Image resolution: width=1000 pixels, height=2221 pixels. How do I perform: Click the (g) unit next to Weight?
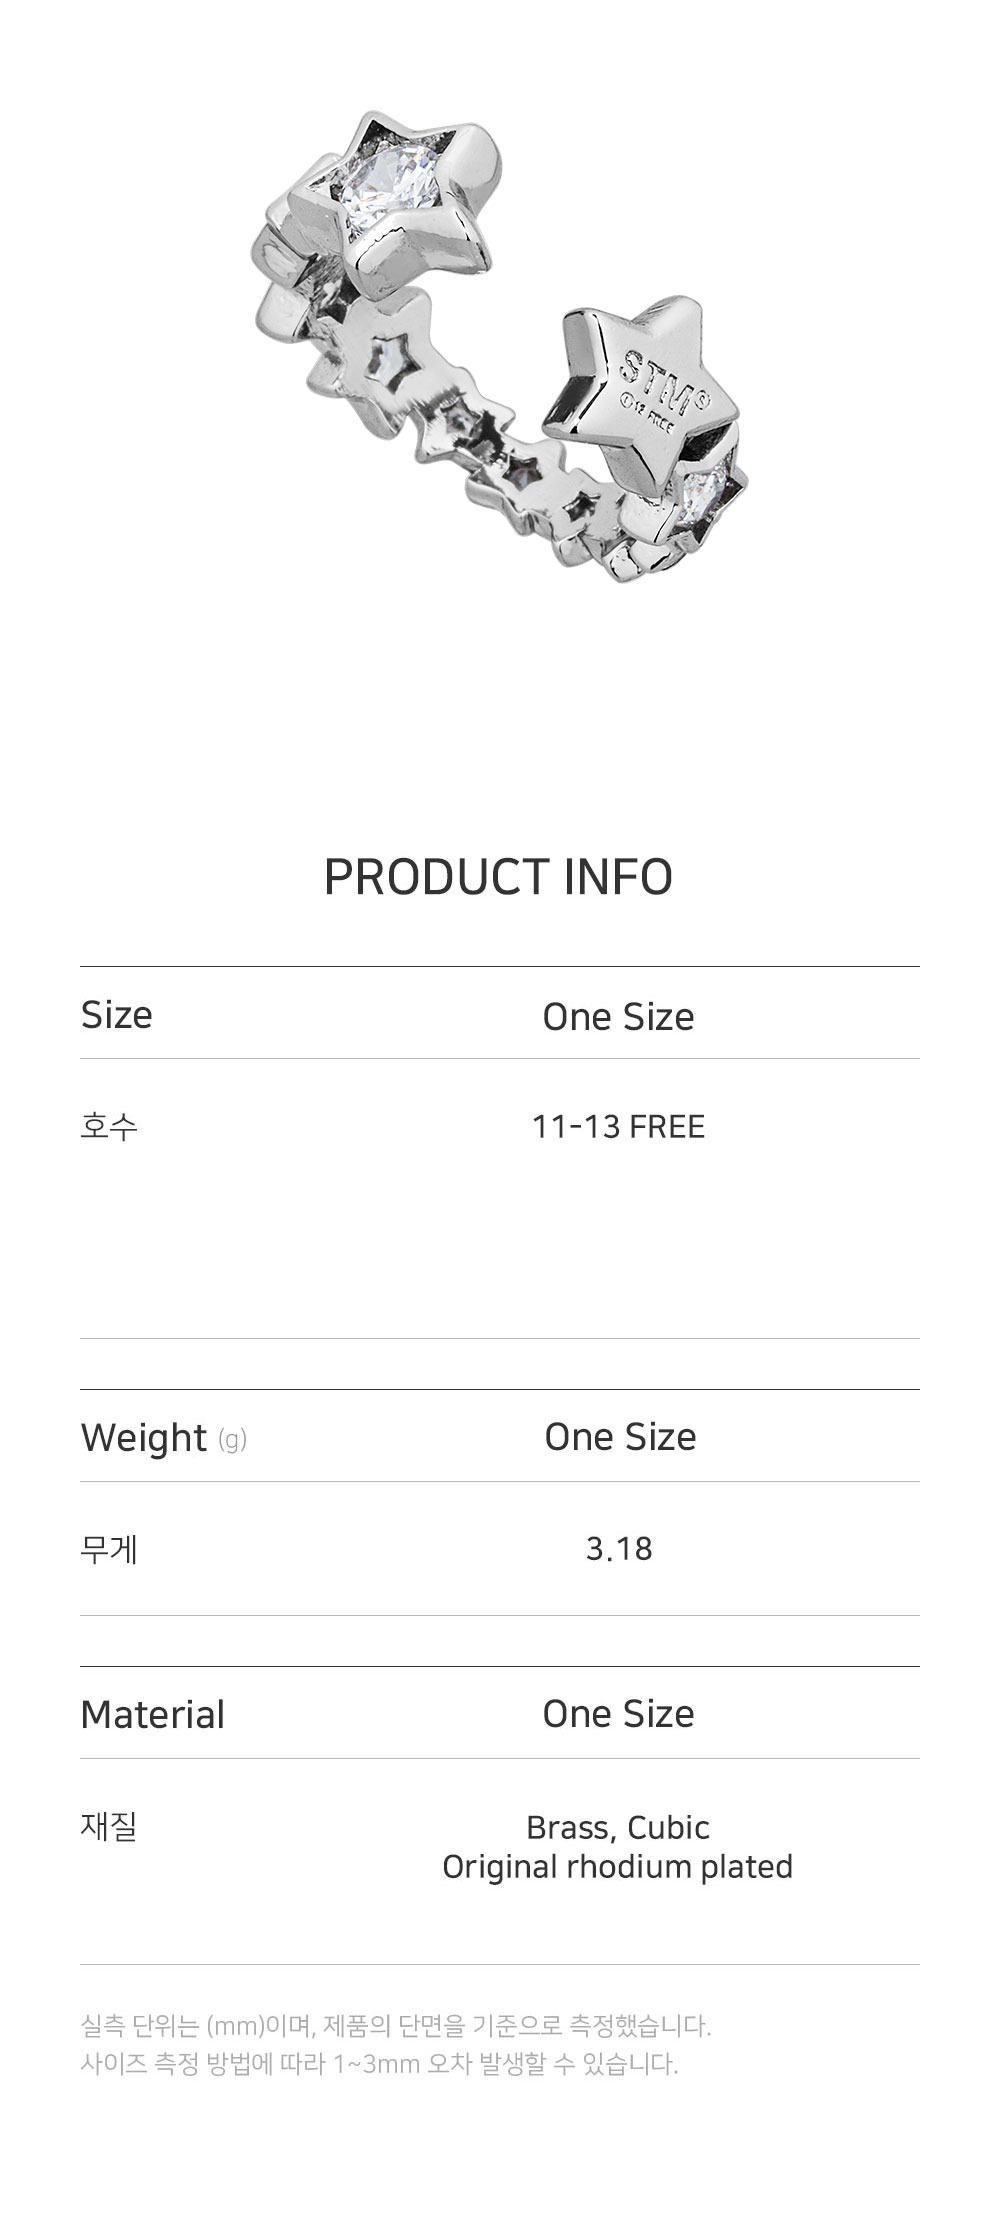click(232, 1440)
